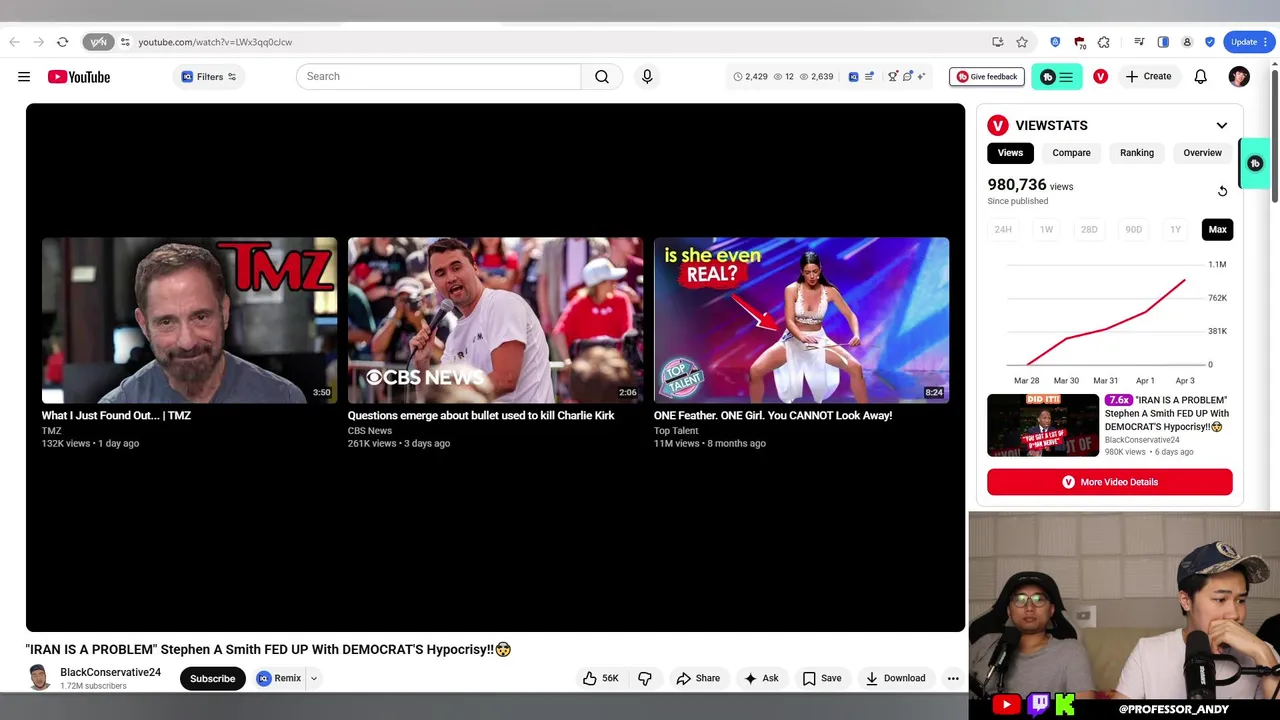The image size is (1280, 720).
Task: Click the IRAN IS A PROBLEM thumbnail in ViewStats
Action: pyautogui.click(x=1043, y=425)
